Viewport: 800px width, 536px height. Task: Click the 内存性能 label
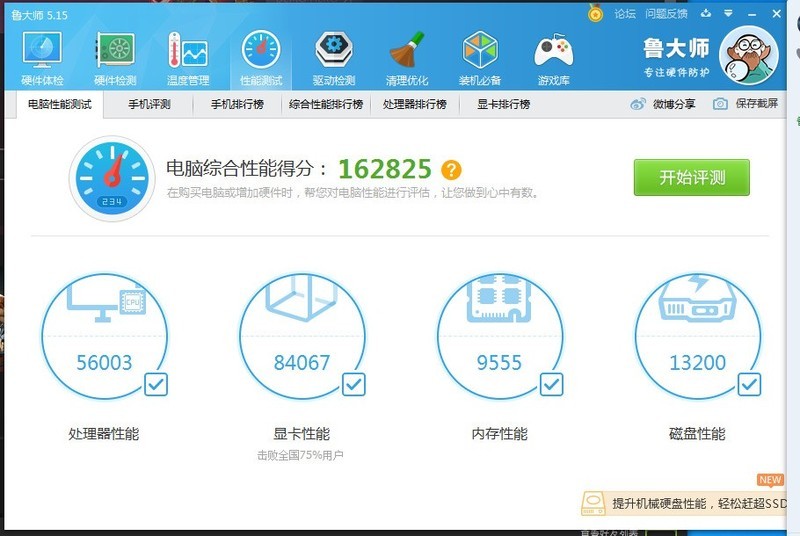[499, 434]
